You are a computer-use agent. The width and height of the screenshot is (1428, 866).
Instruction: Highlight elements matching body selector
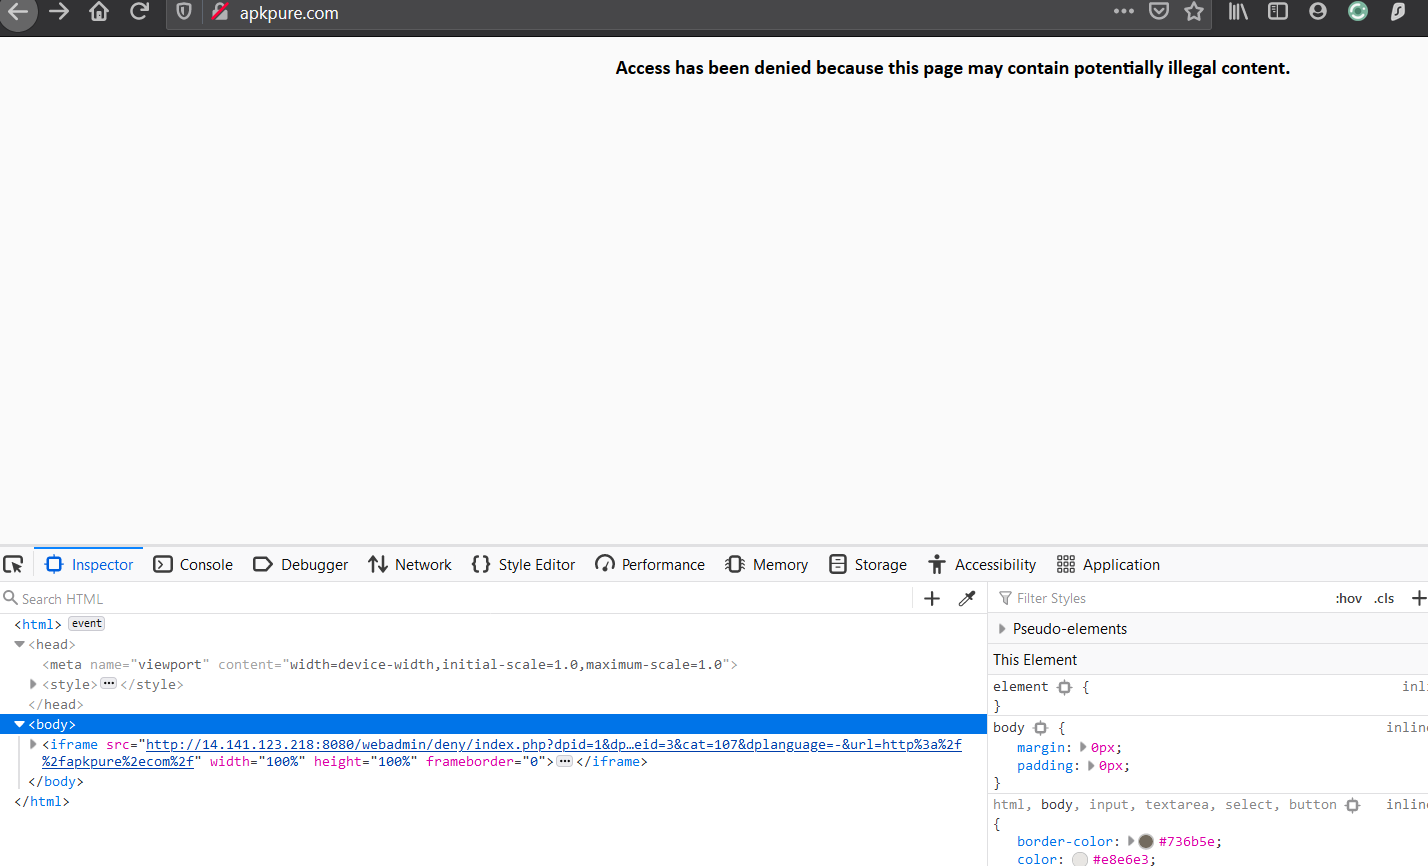pos(1040,728)
